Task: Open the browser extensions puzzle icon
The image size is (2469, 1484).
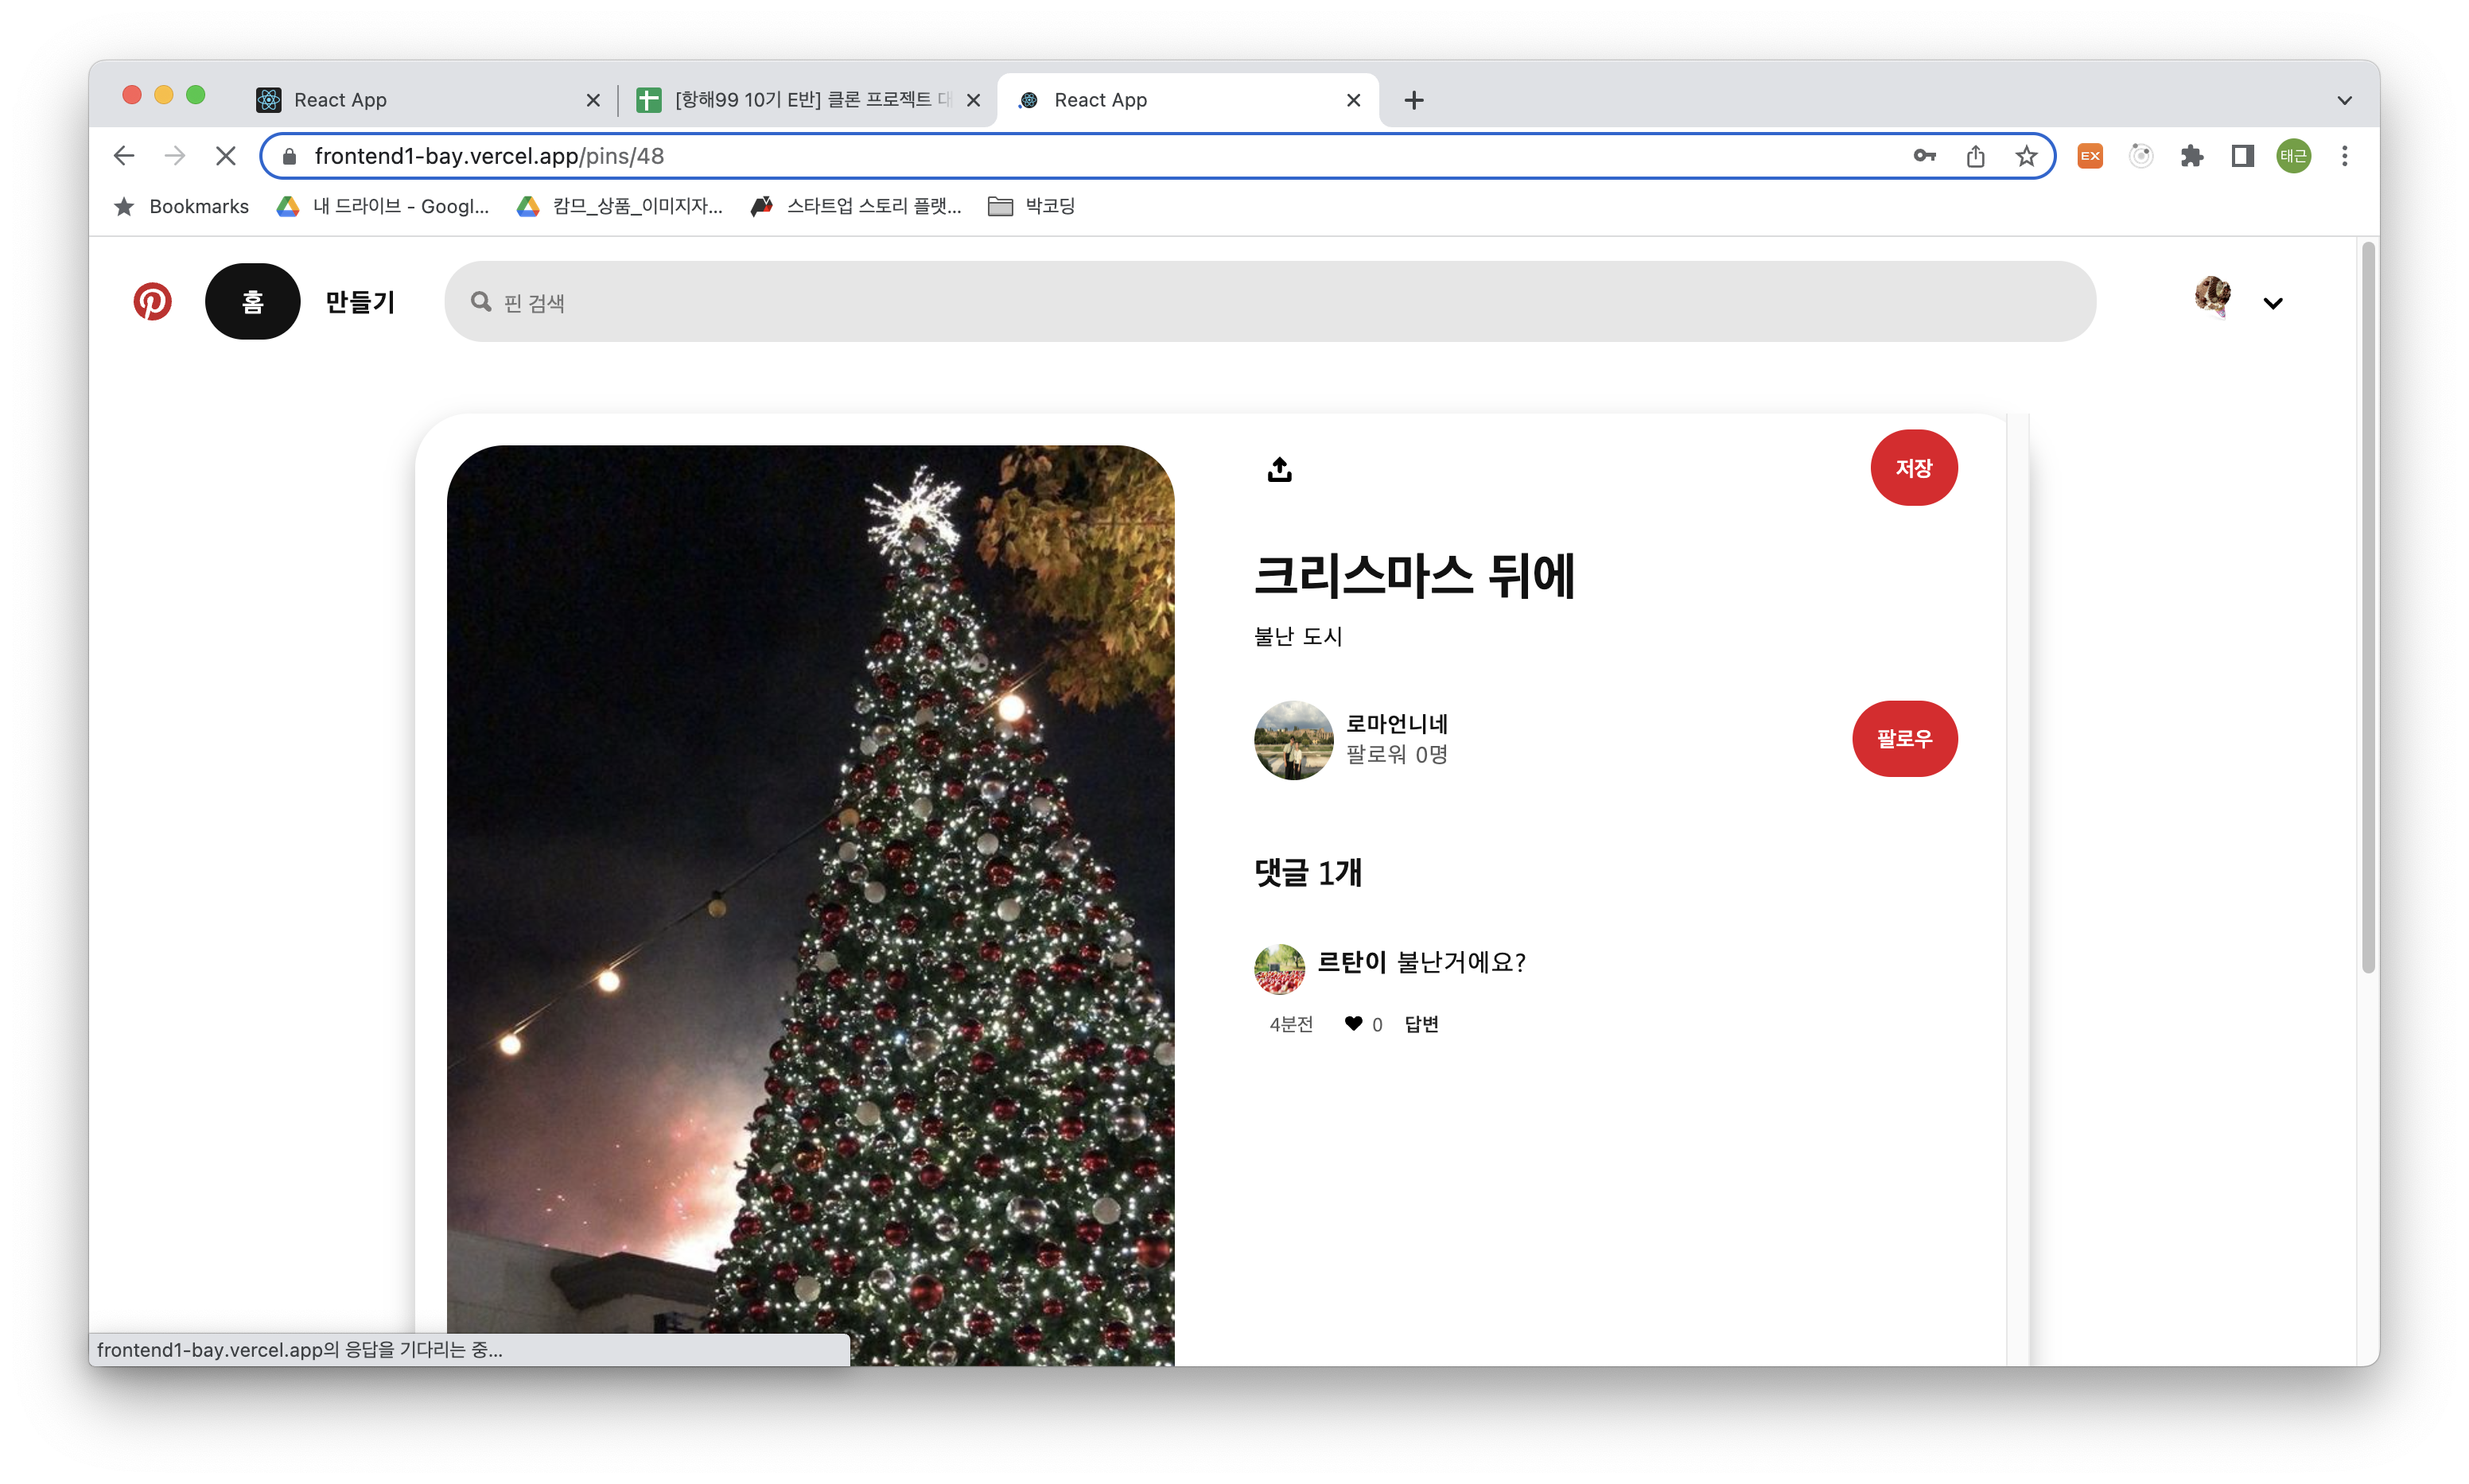Action: [x=2191, y=156]
